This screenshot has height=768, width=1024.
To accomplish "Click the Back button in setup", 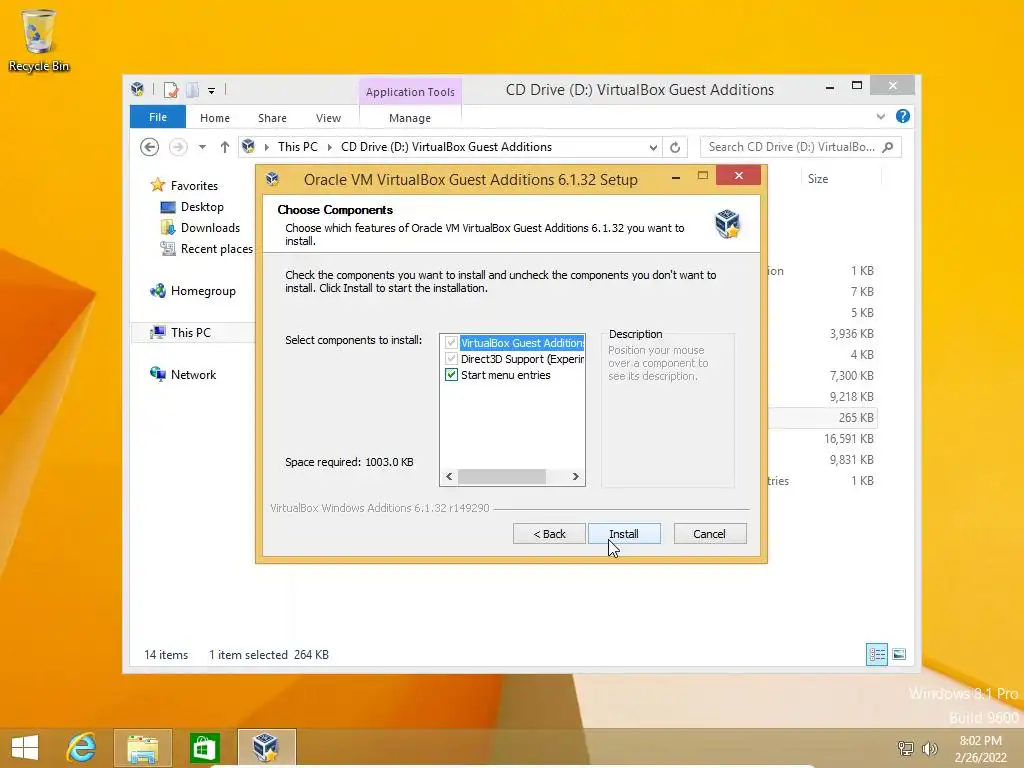I will (x=549, y=534).
